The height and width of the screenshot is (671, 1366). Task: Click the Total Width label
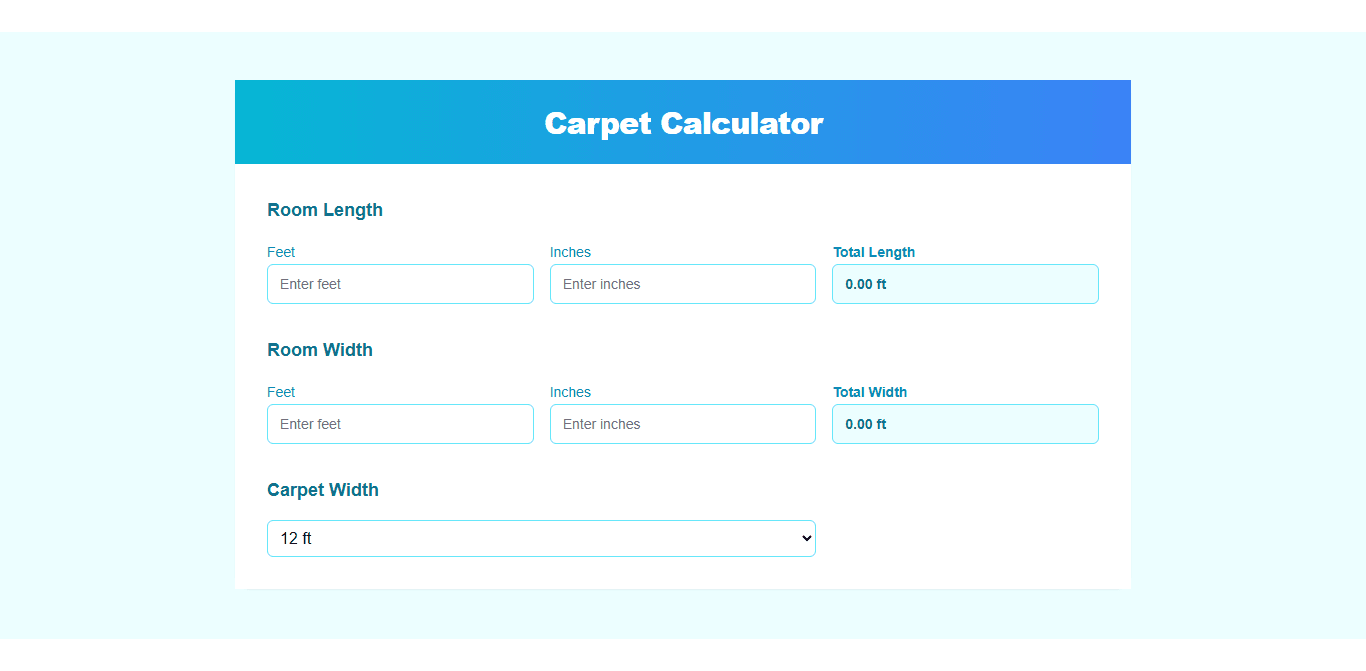coord(870,392)
